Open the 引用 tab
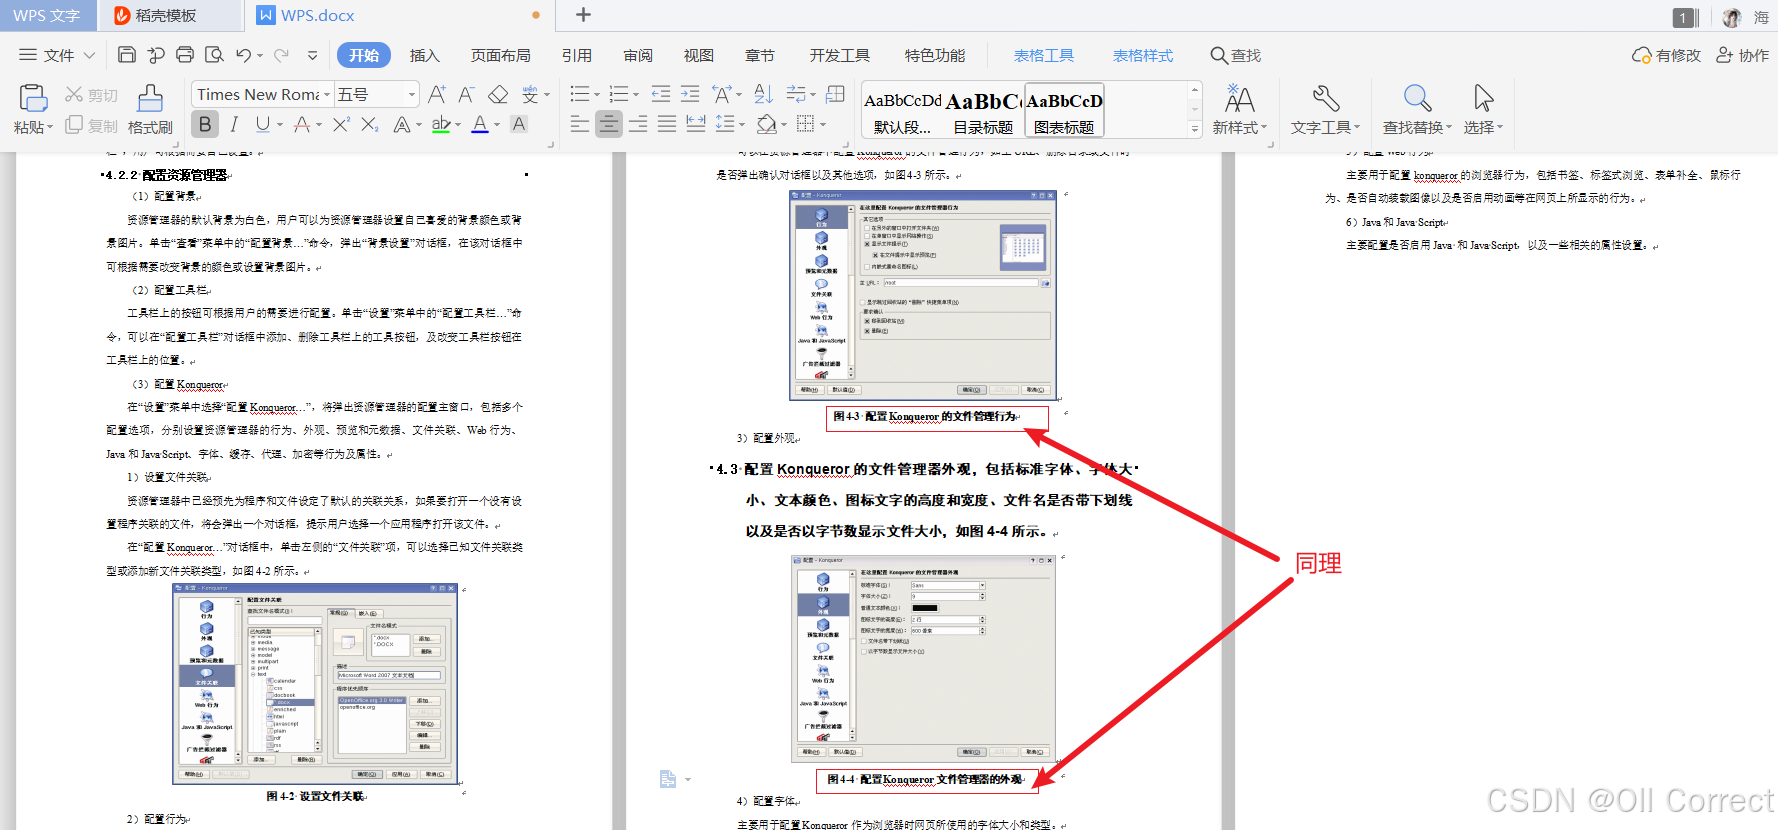Screen dimensions: 1778x830 pyautogui.click(x=577, y=55)
